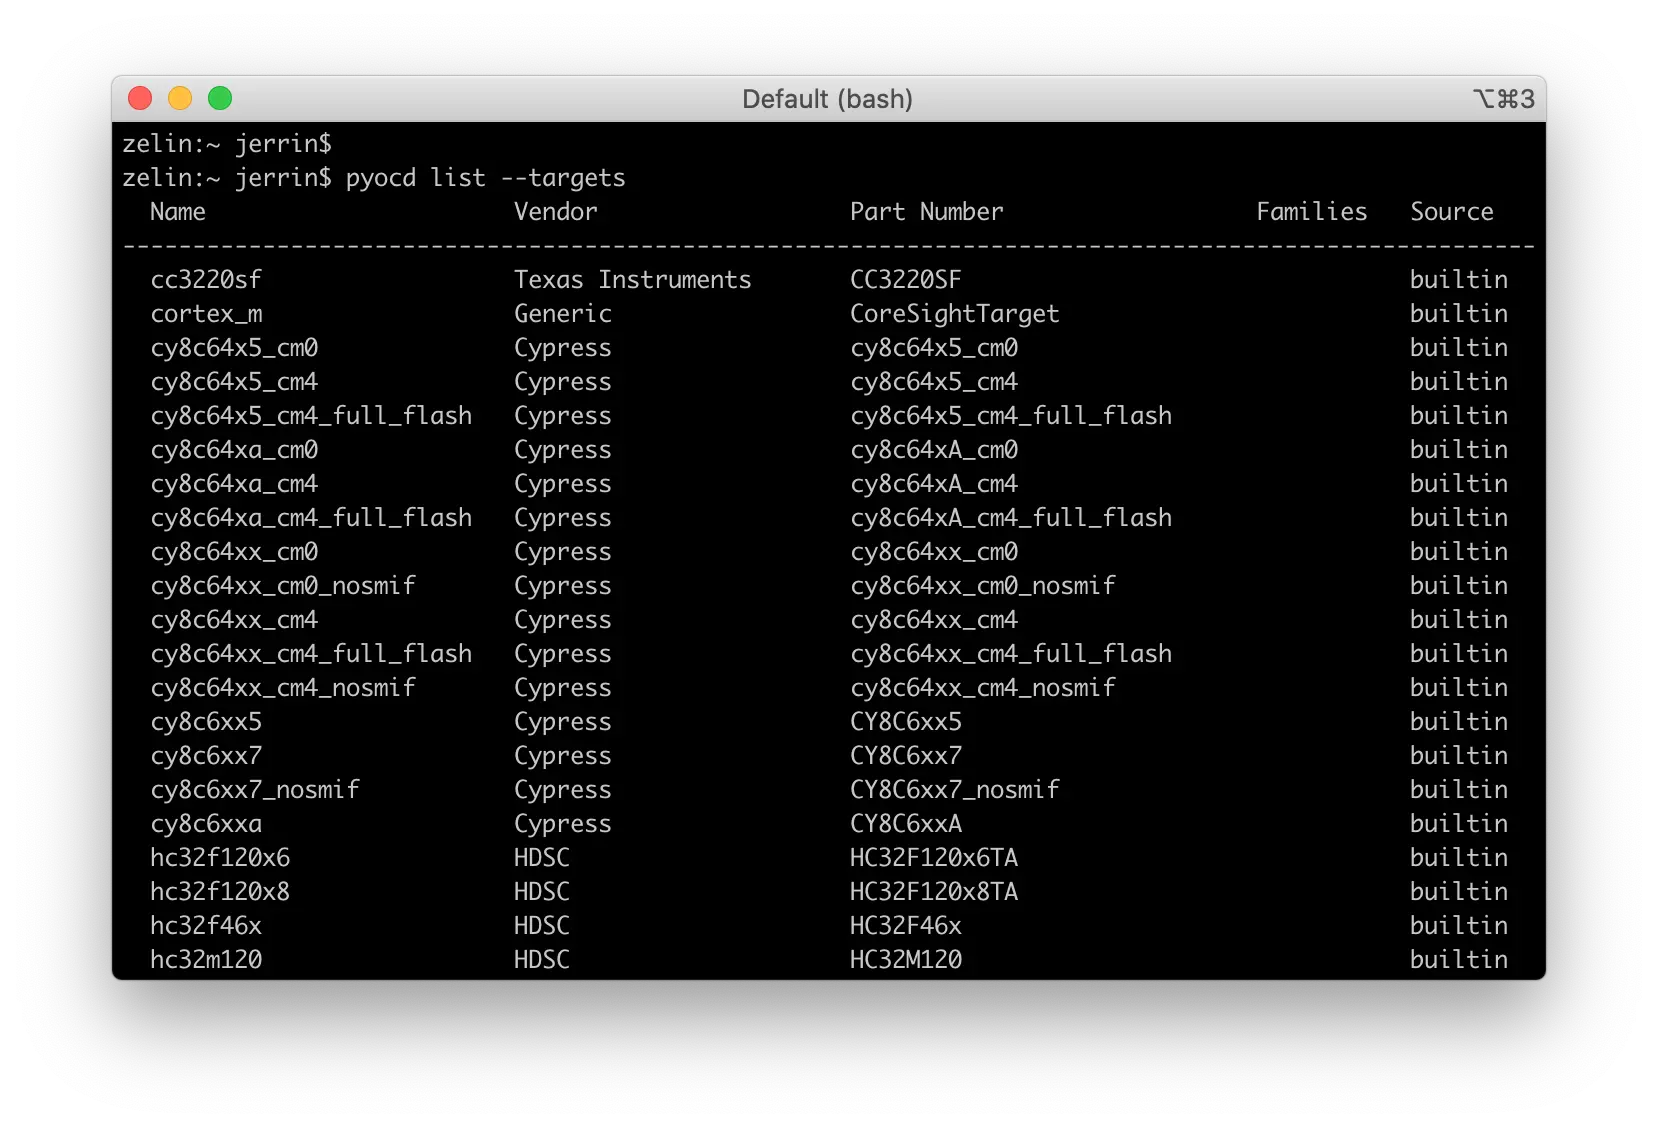Click the part number 'HC32F46x'
The height and width of the screenshot is (1128, 1658).
[x=906, y=926]
